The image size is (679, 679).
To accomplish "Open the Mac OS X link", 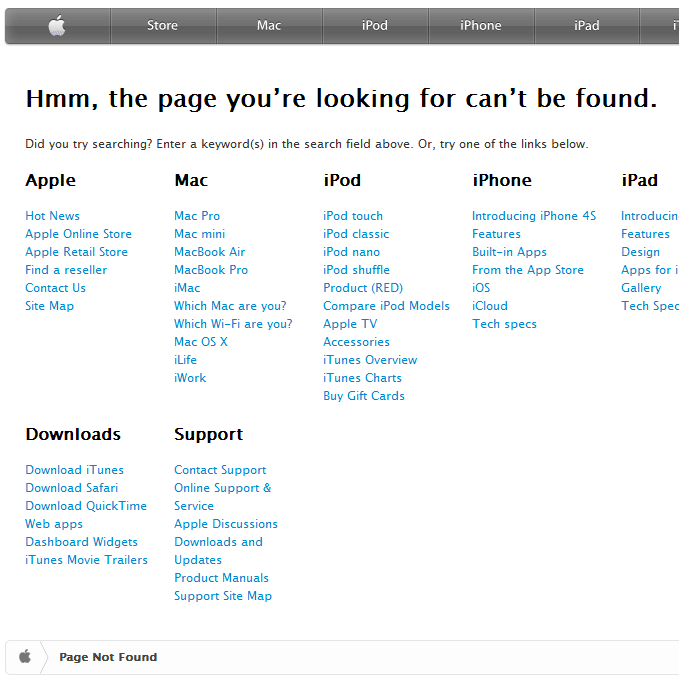I will (201, 342).
